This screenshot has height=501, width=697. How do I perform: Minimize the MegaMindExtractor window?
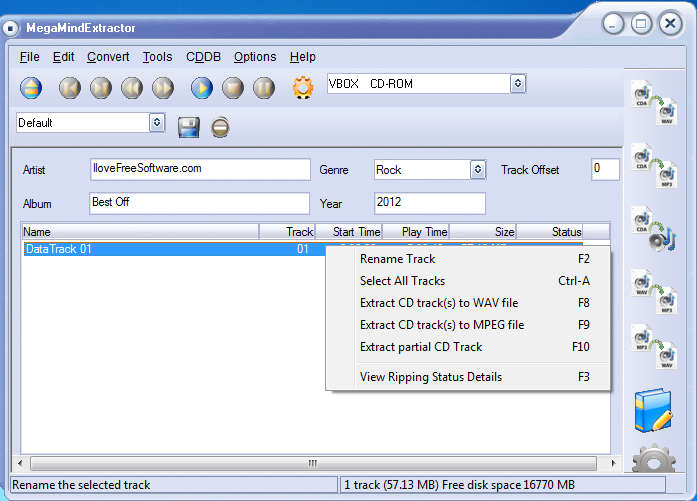click(x=613, y=24)
